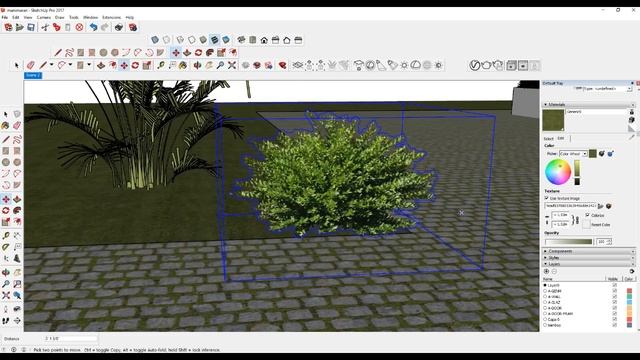Click the red Erase circle icon
Viewport: 640px width, 360px height.
click(x=79, y=27)
